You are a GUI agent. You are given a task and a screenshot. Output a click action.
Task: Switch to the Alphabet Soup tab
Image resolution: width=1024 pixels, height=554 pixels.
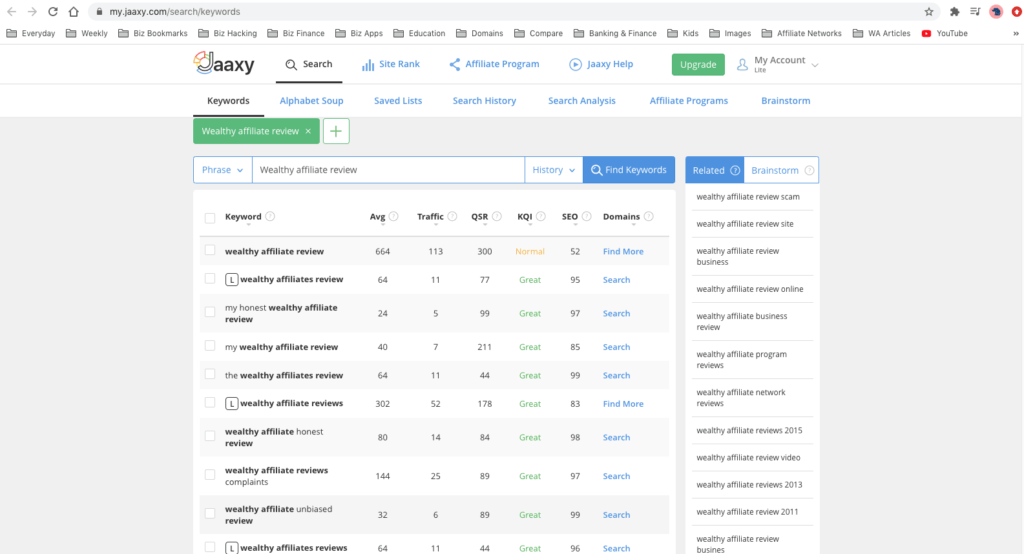(x=311, y=101)
